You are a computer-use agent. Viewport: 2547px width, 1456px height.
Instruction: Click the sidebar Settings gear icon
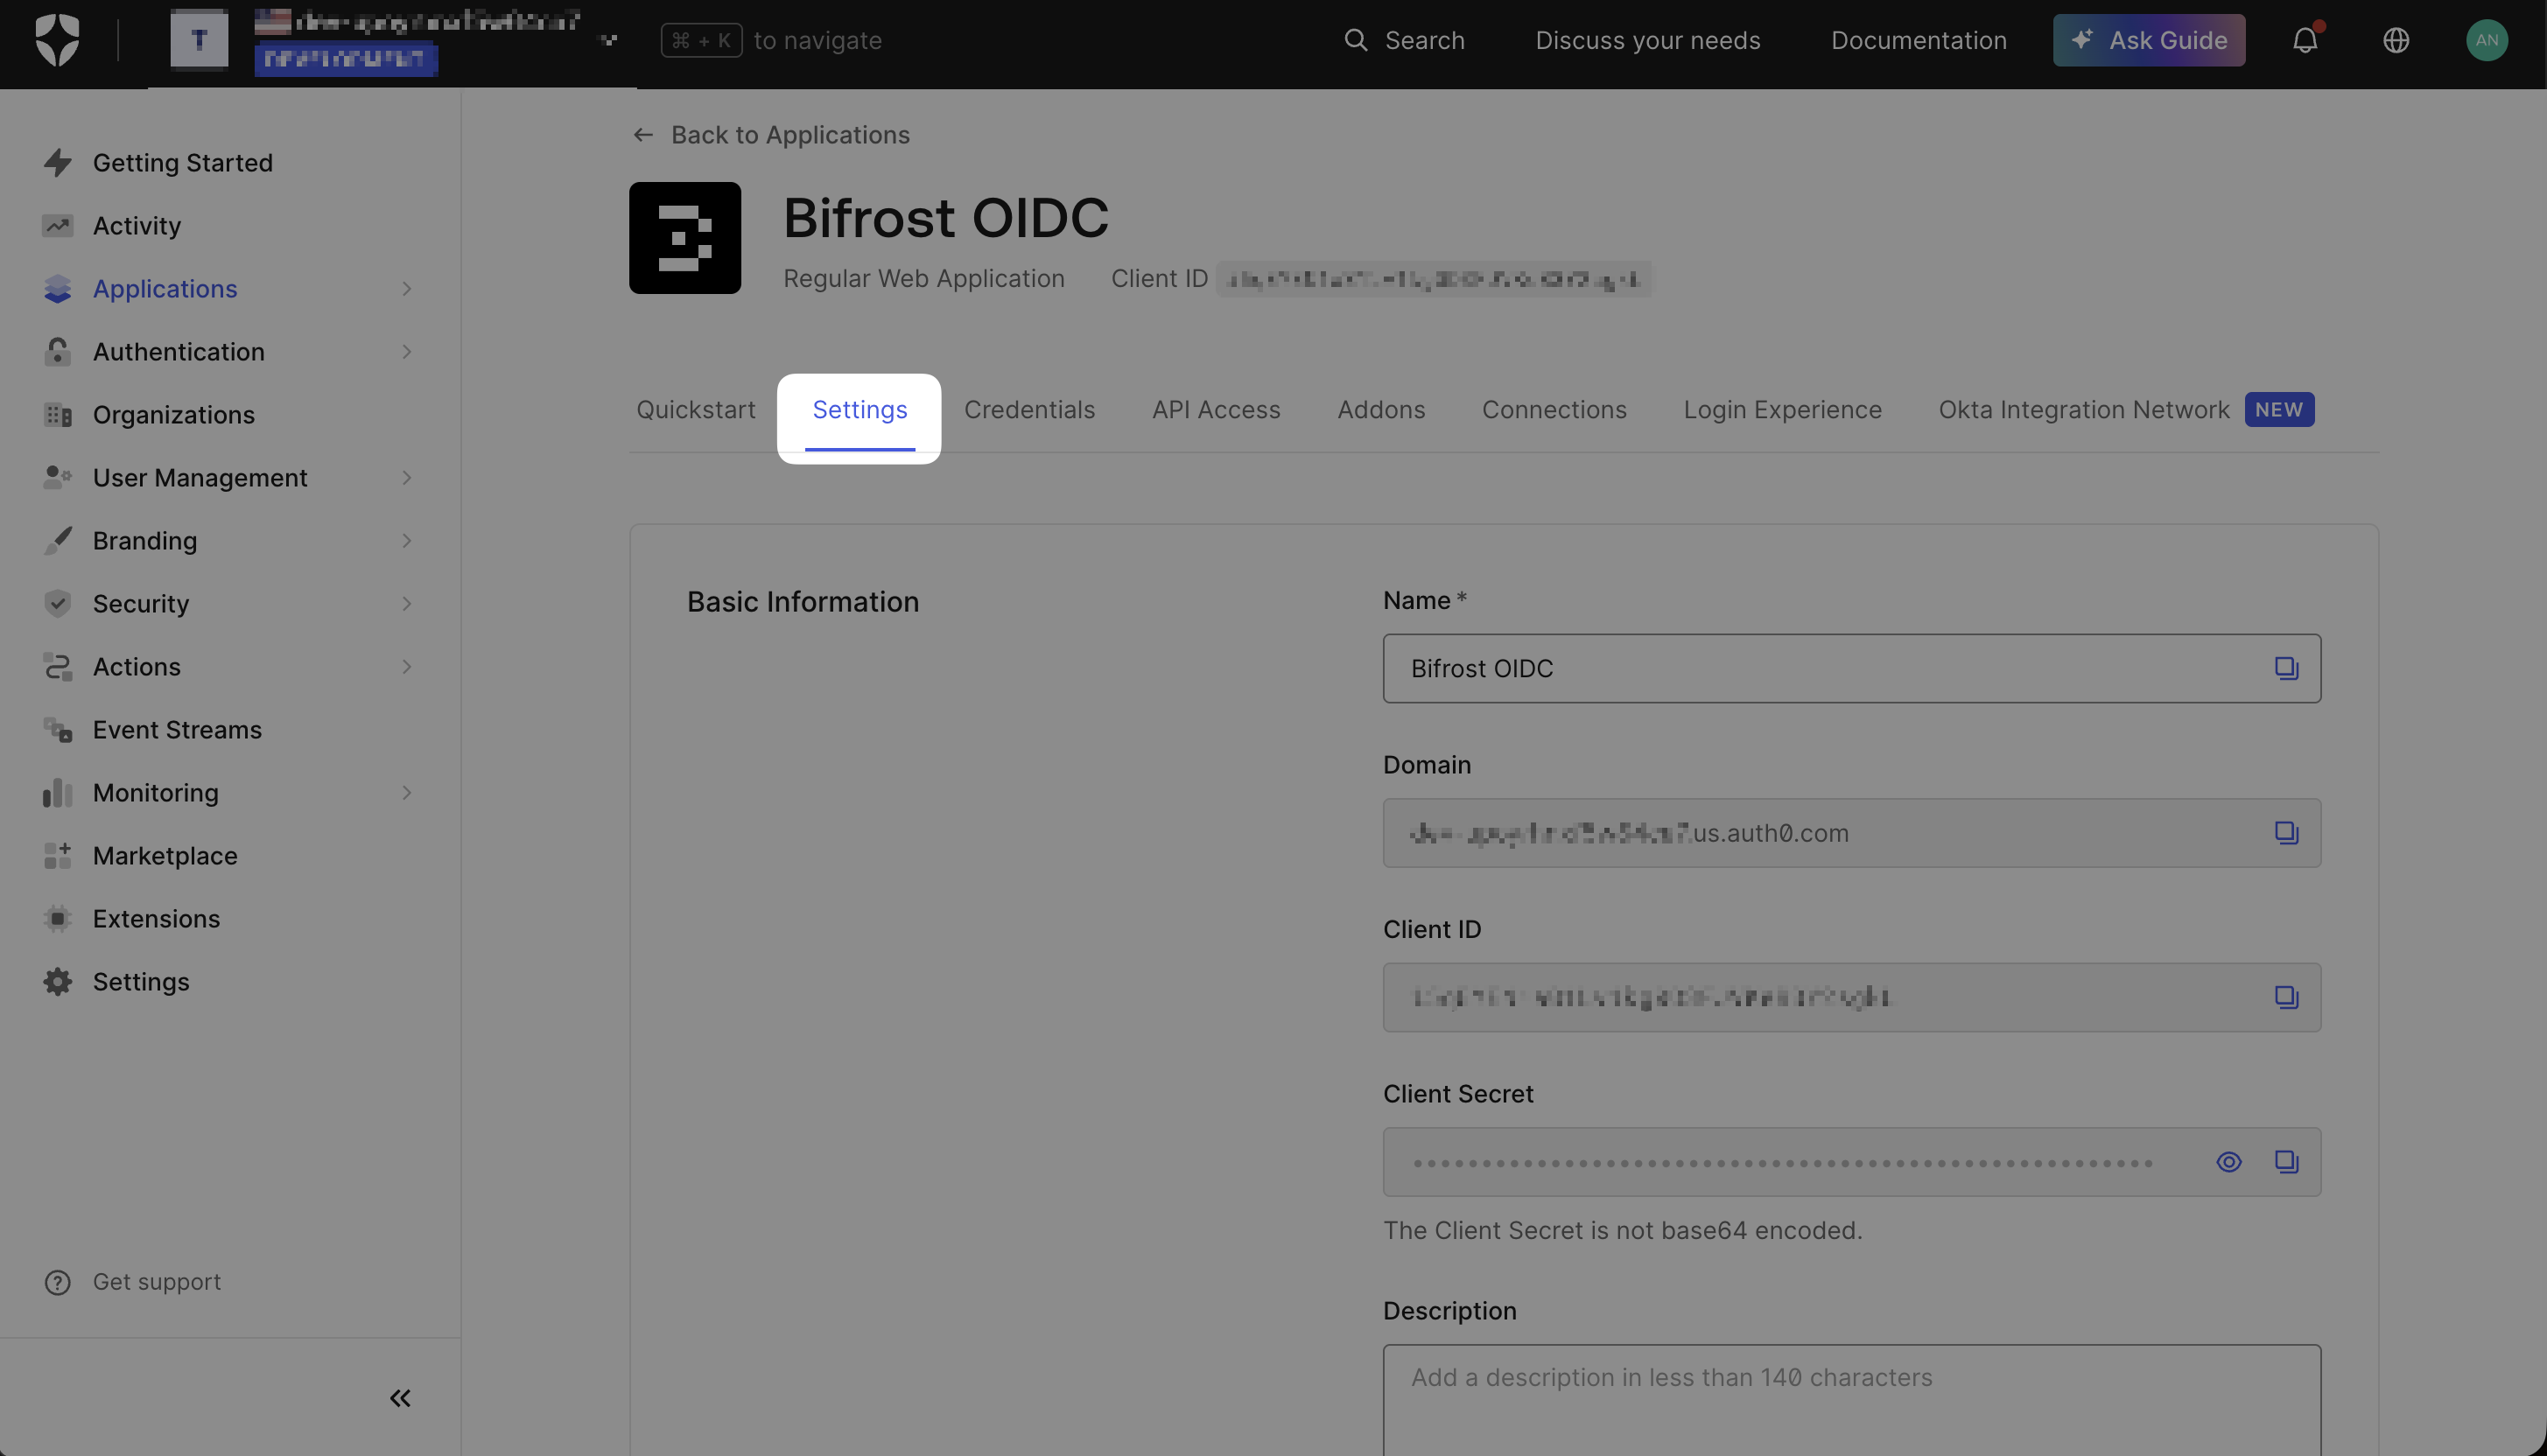57,982
